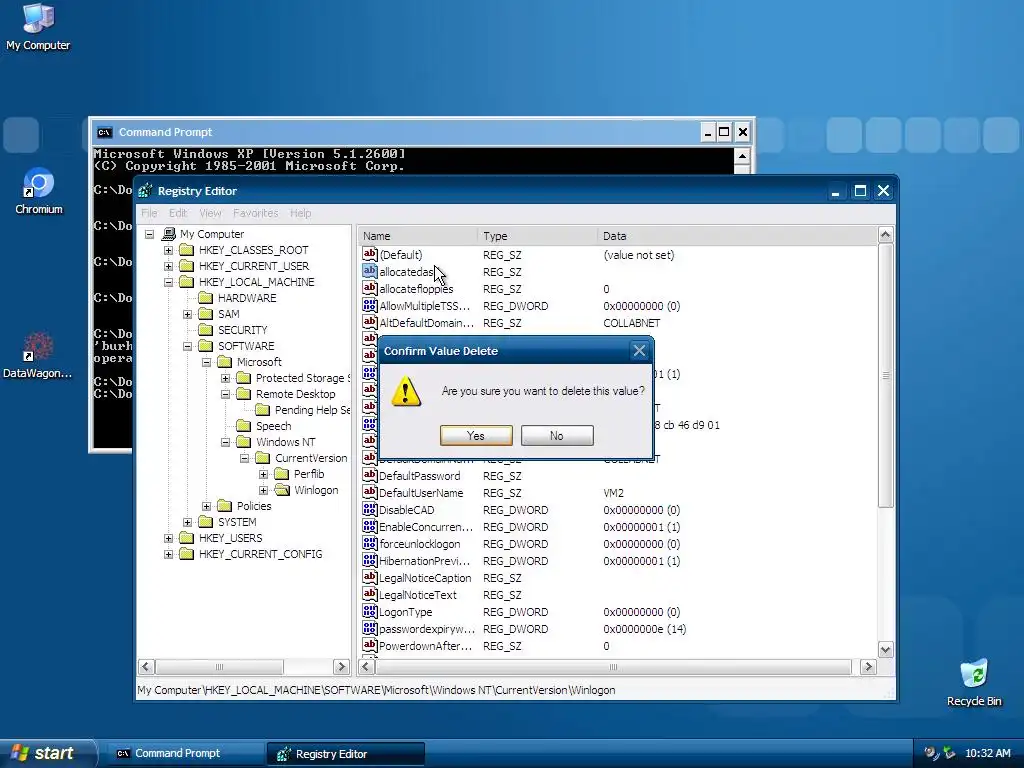1024x768 pixels.
Task: Select the forceunlocklogon DWORD icon
Action: pos(370,543)
